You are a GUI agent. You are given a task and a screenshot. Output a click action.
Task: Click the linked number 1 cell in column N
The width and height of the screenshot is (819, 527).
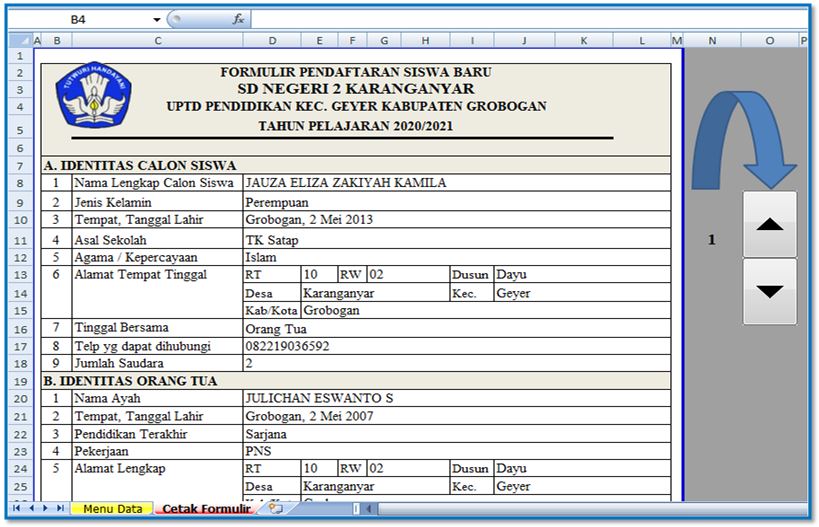tap(711, 240)
